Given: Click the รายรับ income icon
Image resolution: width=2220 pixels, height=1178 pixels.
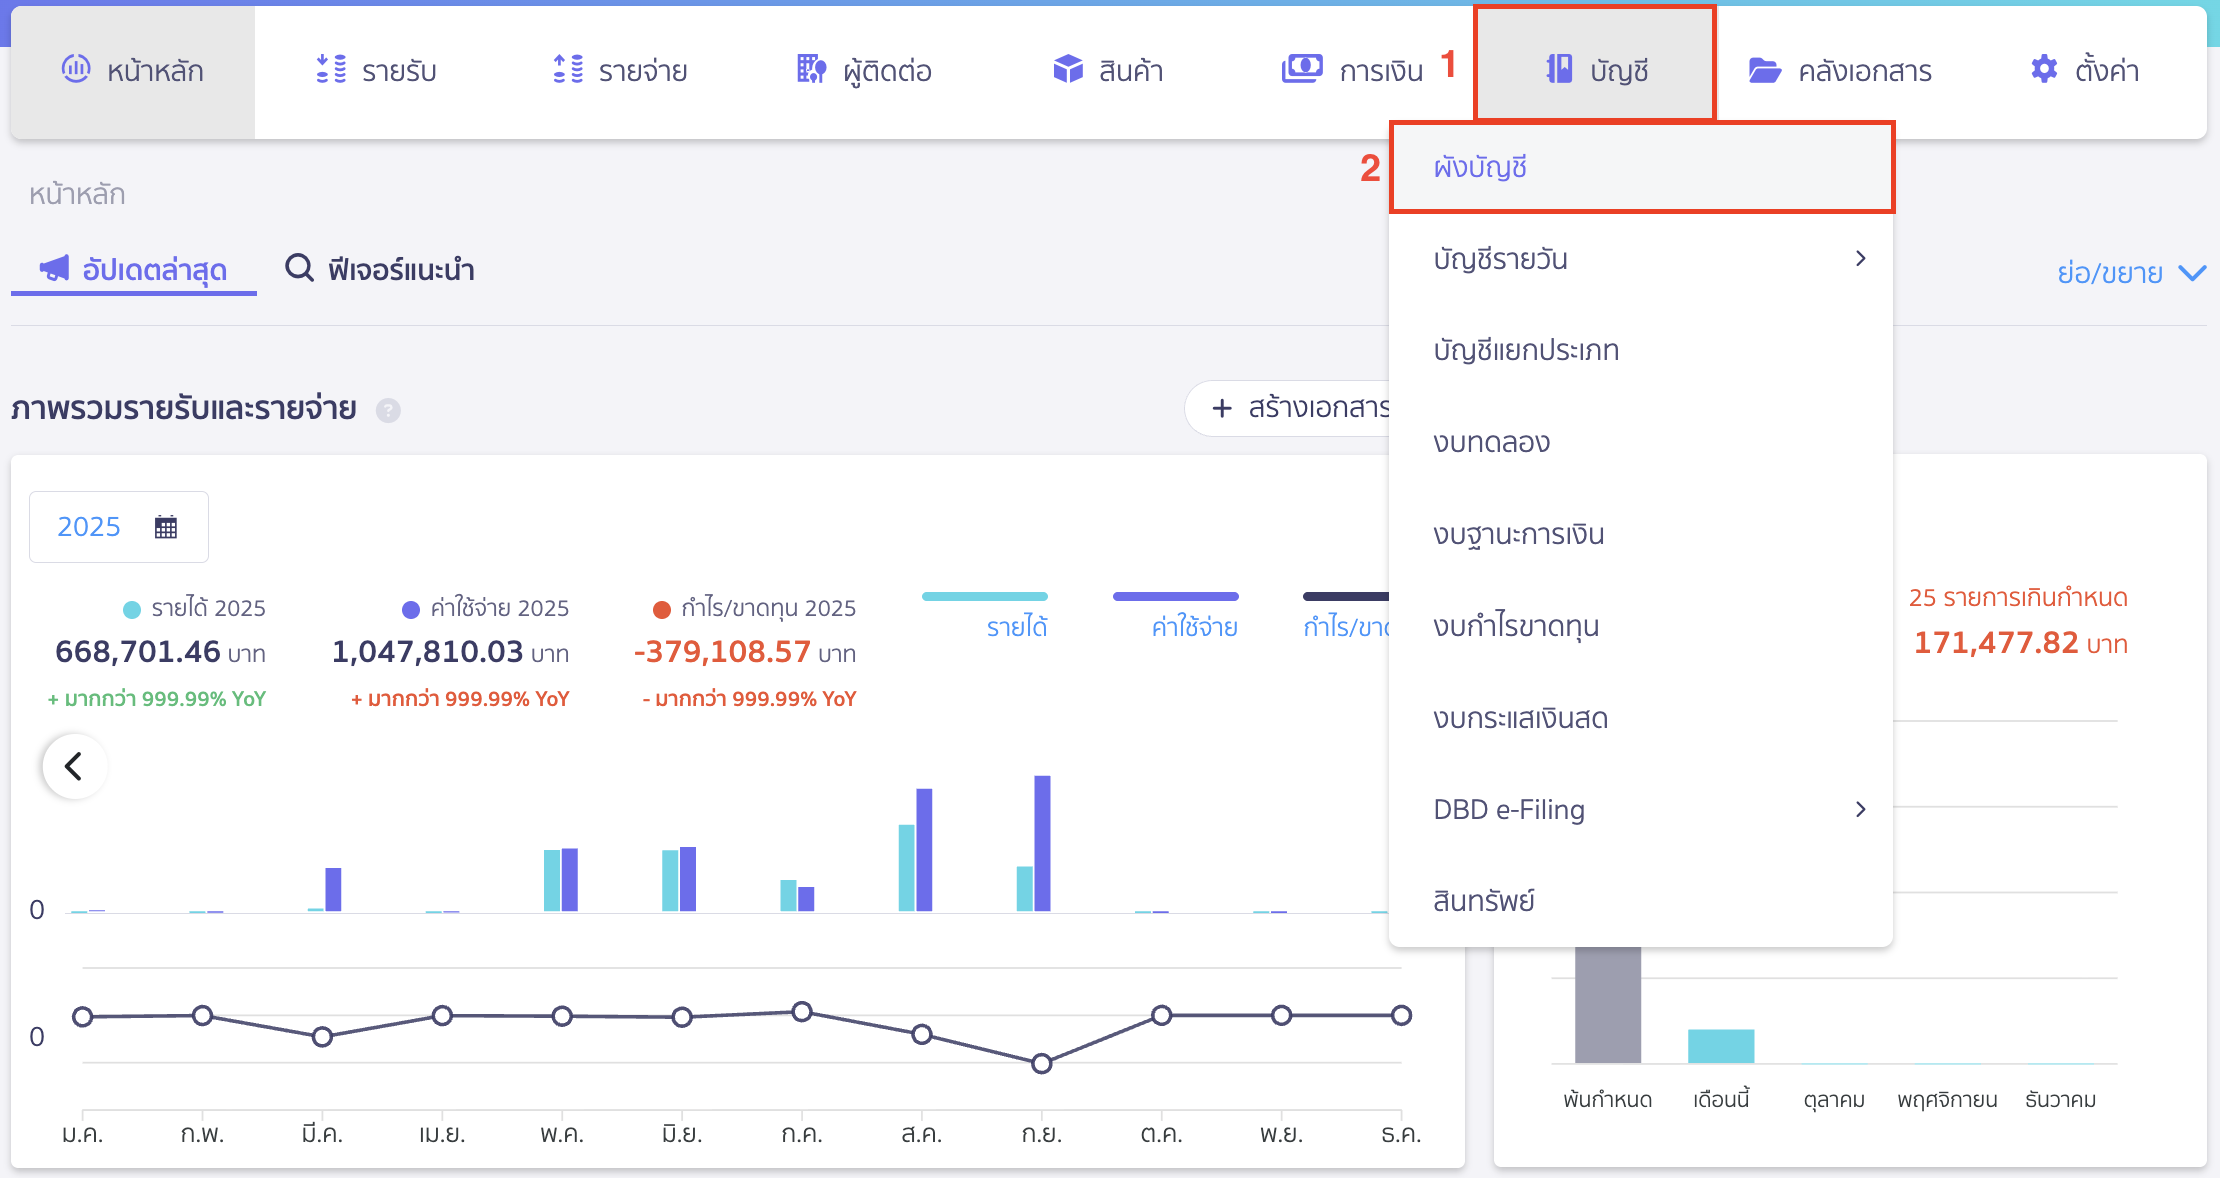Looking at the screenshot, I should coord(331,69).
